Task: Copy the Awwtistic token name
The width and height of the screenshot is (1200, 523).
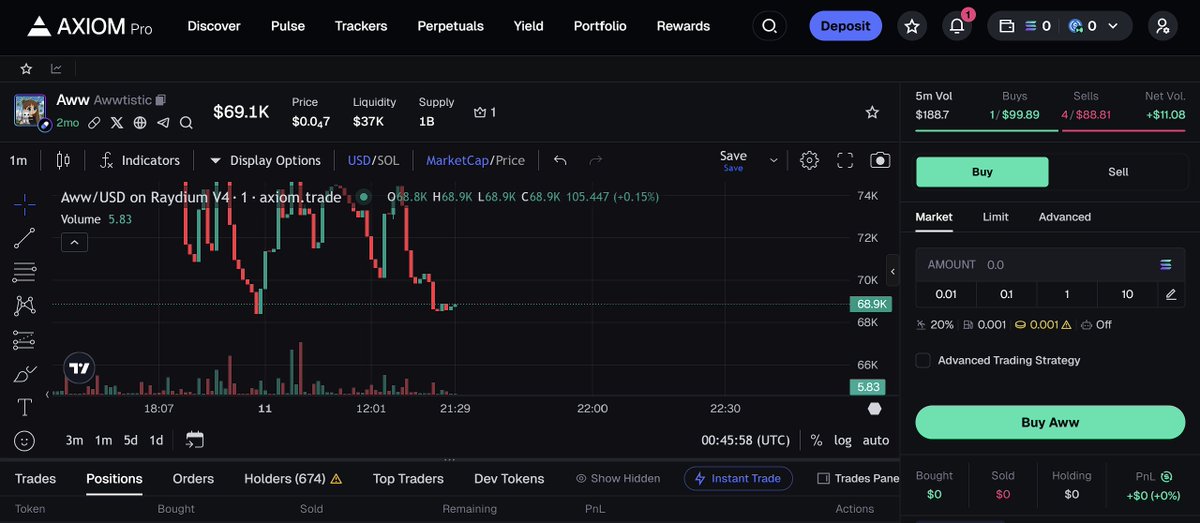Action: tap(161, 100)
